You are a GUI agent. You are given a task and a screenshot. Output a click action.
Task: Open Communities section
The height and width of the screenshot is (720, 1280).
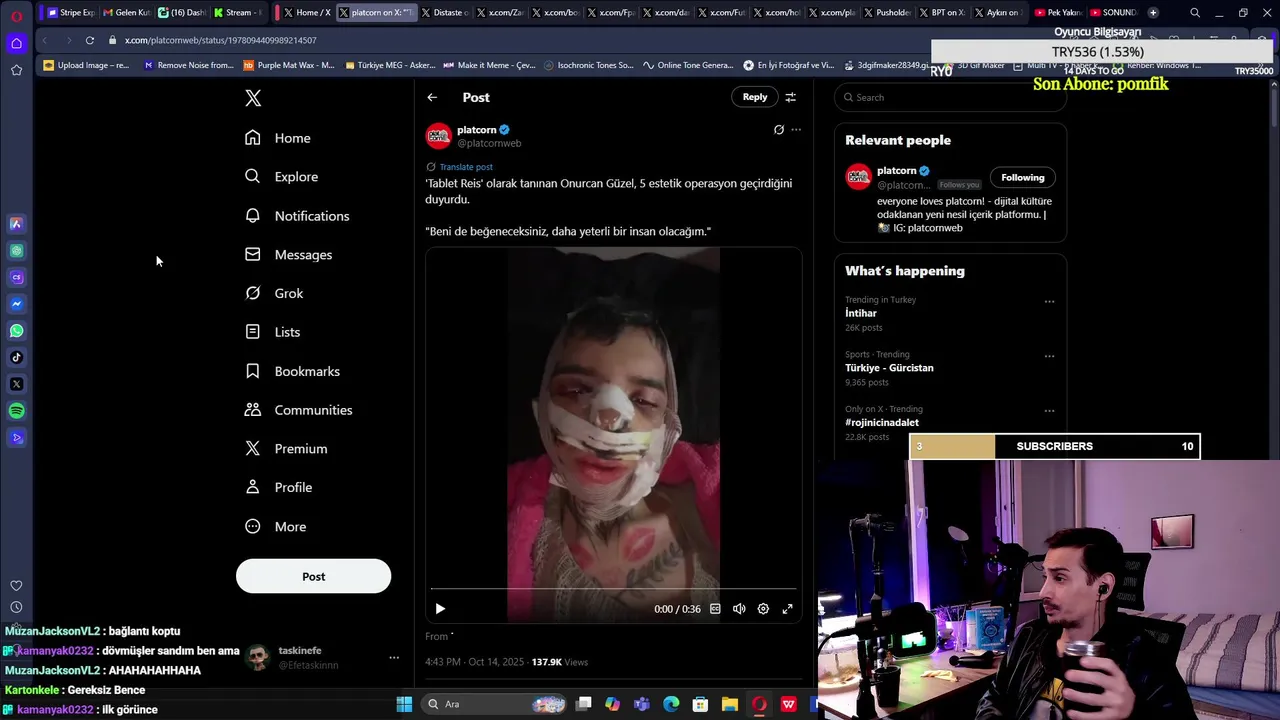pyautogui.click(x=299, y=410)
